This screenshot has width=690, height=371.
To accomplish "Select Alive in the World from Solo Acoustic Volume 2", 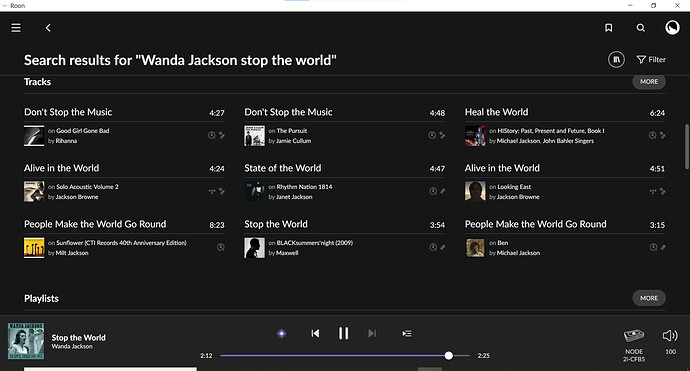I will coord(62,168).
